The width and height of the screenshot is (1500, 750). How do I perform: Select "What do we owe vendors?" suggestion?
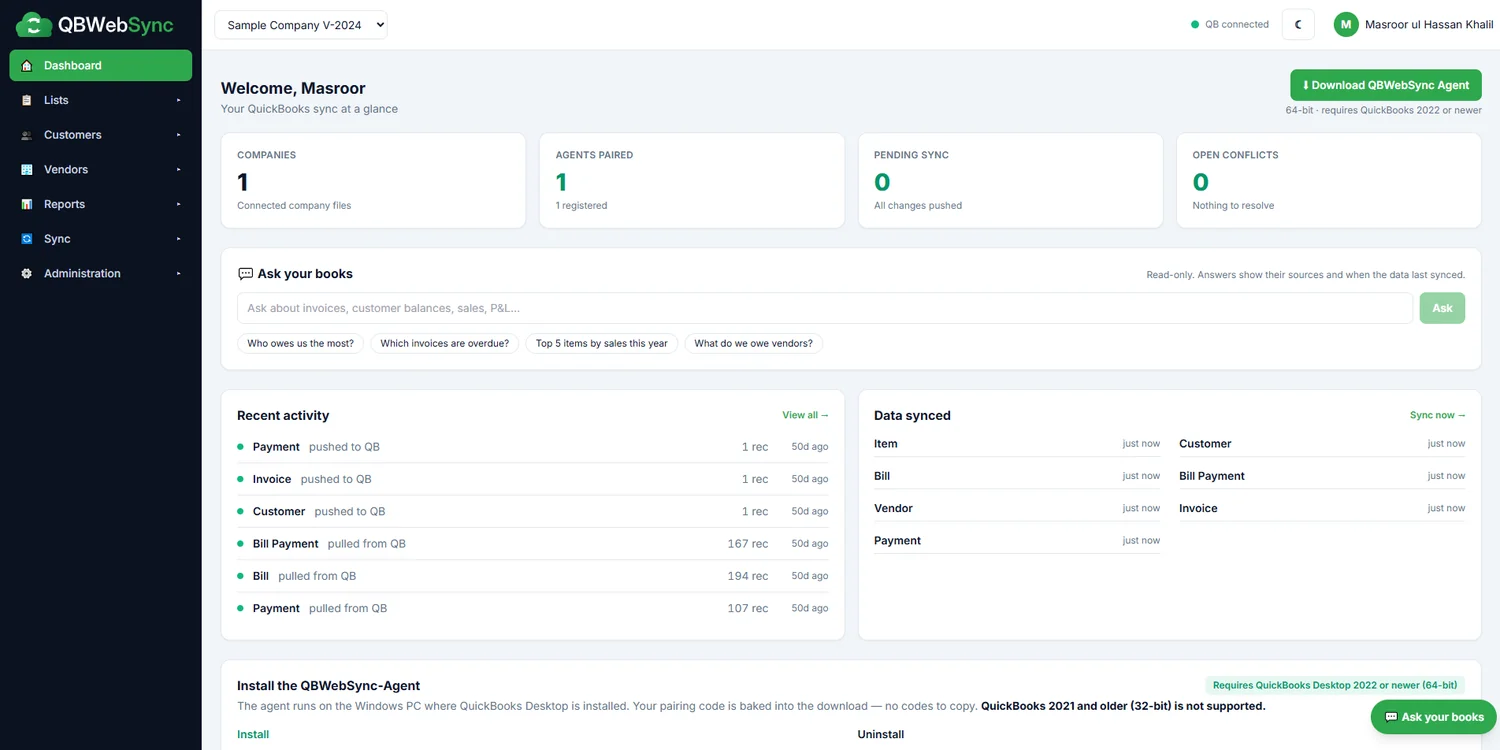click(x=754, y=343)
